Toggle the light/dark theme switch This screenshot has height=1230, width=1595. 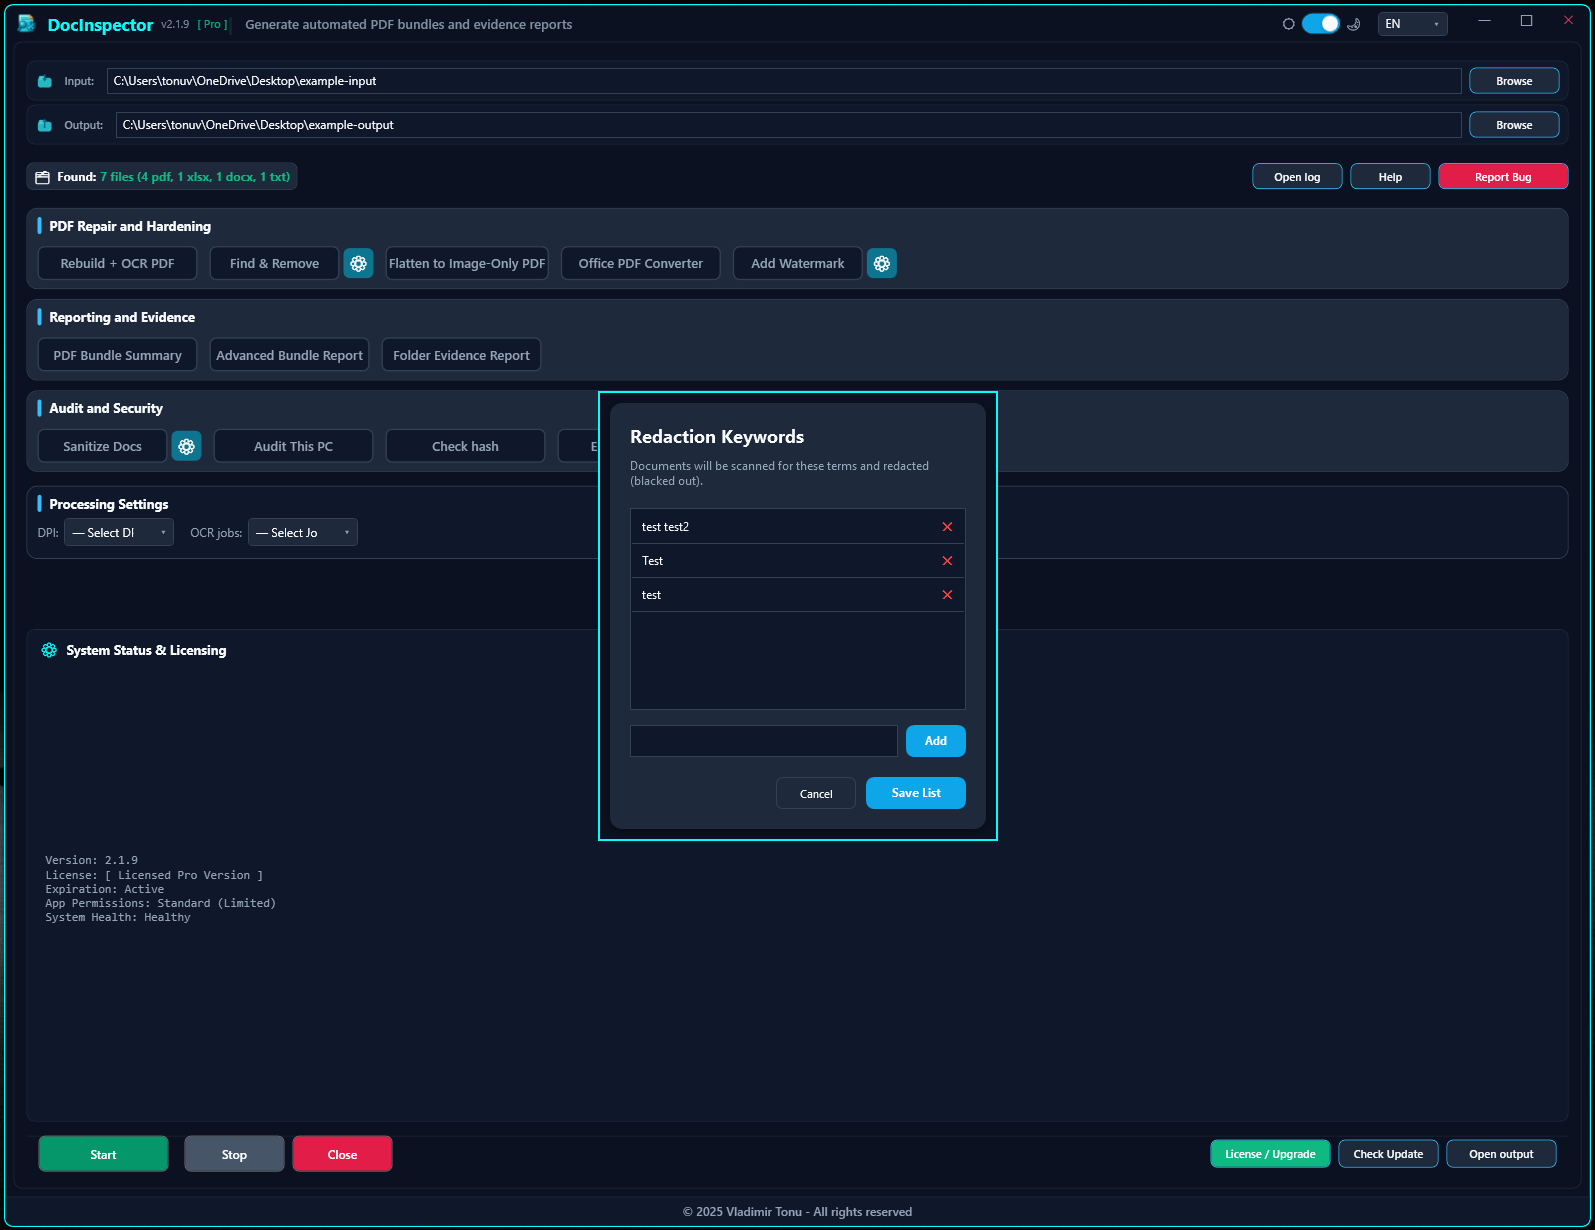click(1320, 24)
